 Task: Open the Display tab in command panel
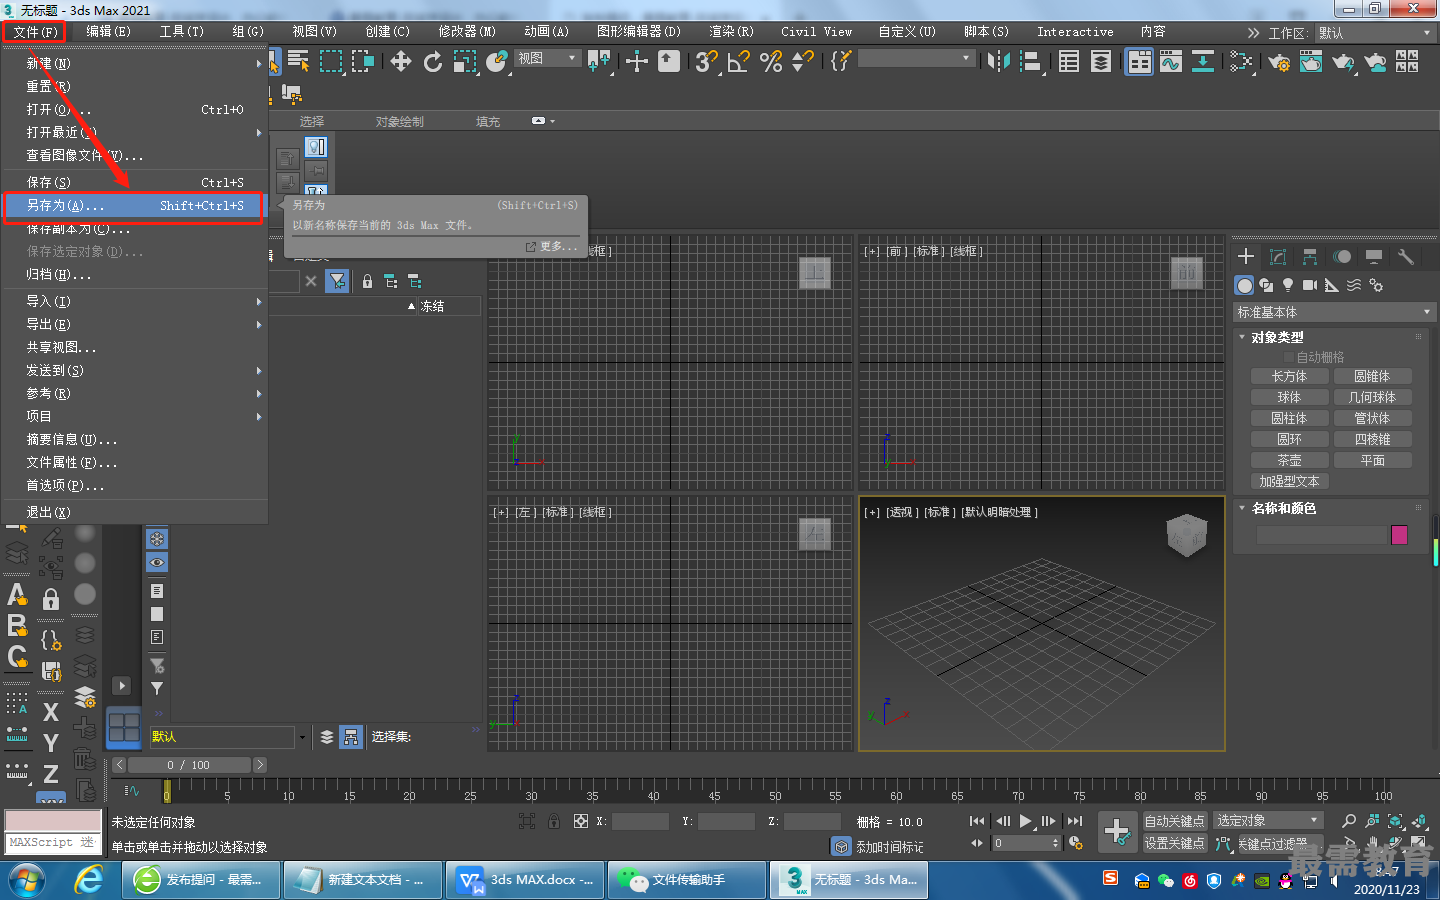1374,257
